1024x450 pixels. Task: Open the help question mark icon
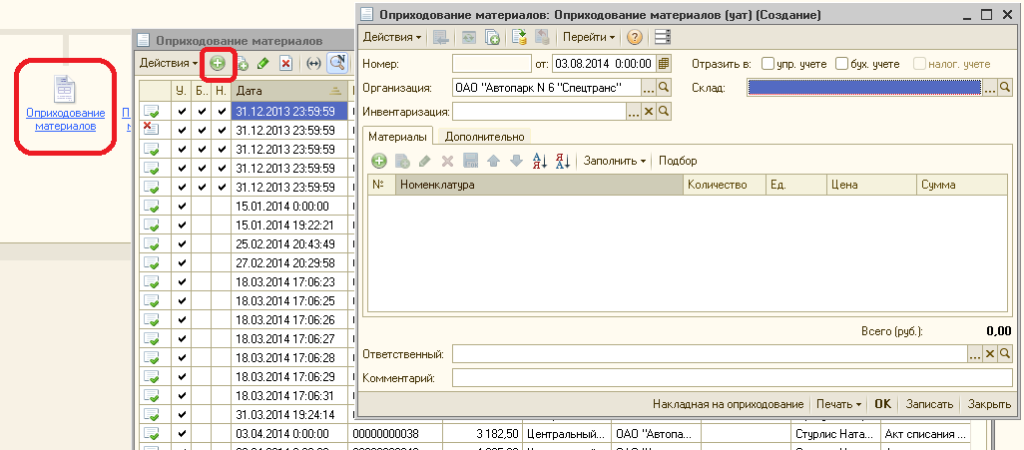634,37
